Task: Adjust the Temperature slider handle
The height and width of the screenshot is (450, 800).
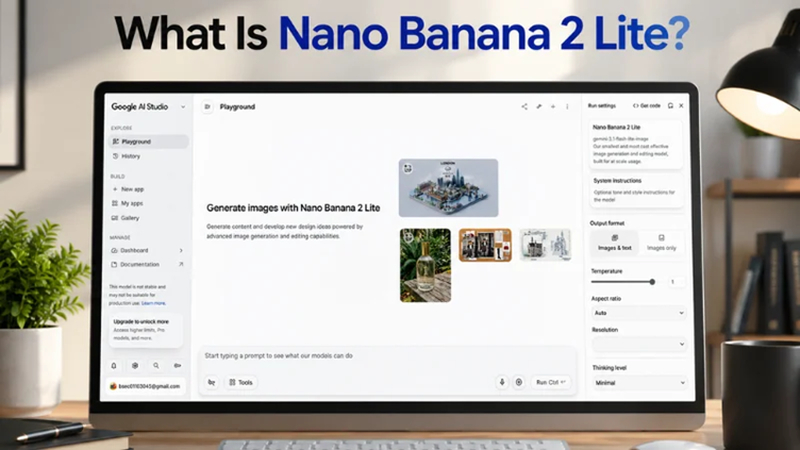Action: click(x=652, y=282)
